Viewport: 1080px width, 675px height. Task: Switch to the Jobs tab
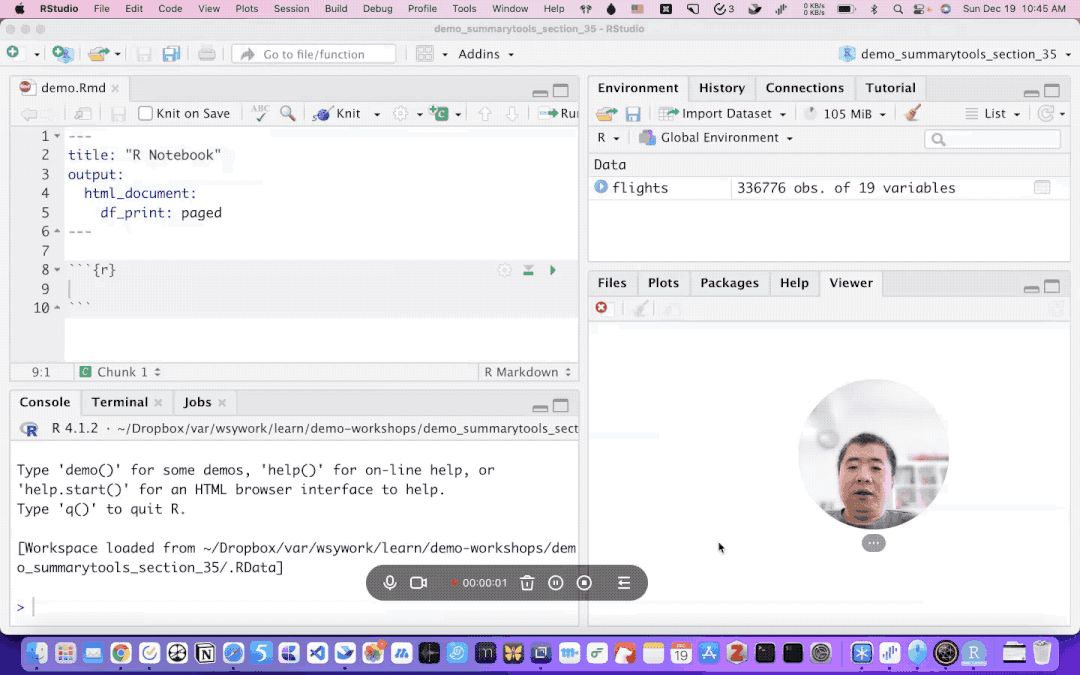[197, 402]
